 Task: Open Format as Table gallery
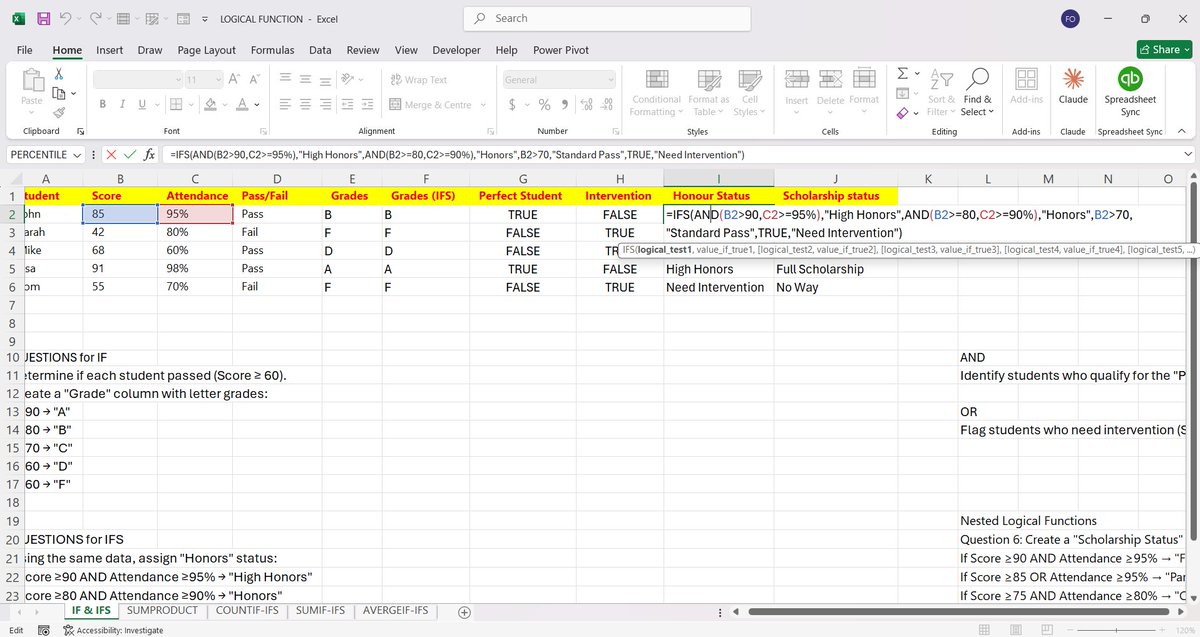point(708,93)
